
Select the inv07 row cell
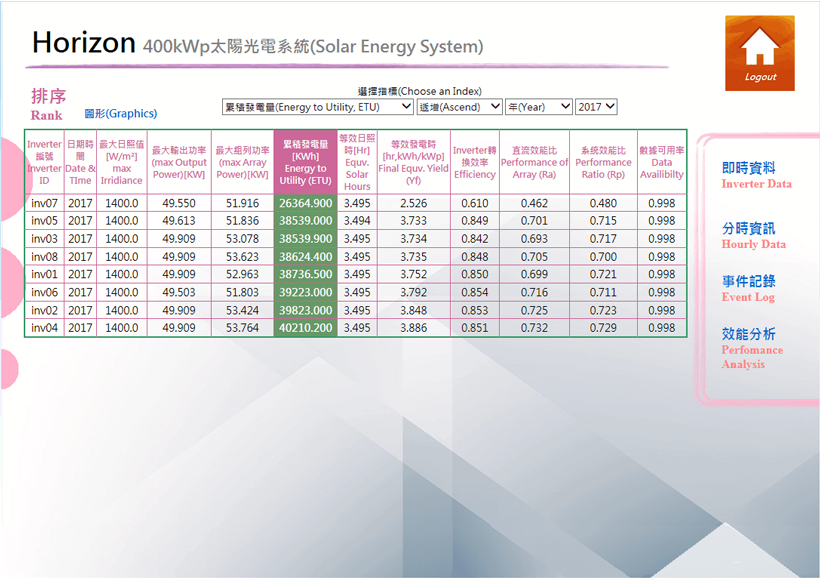(x=44, y=203)
